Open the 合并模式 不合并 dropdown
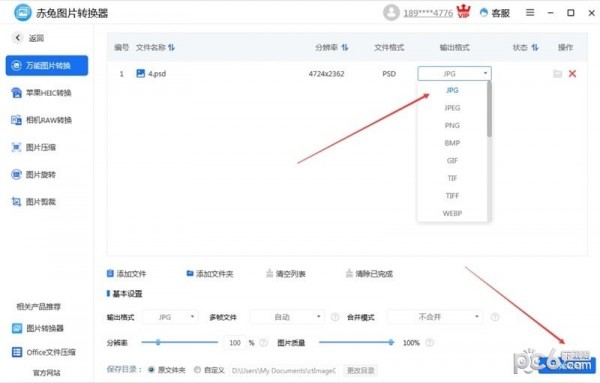600x383 pixels. click(435, 317)
